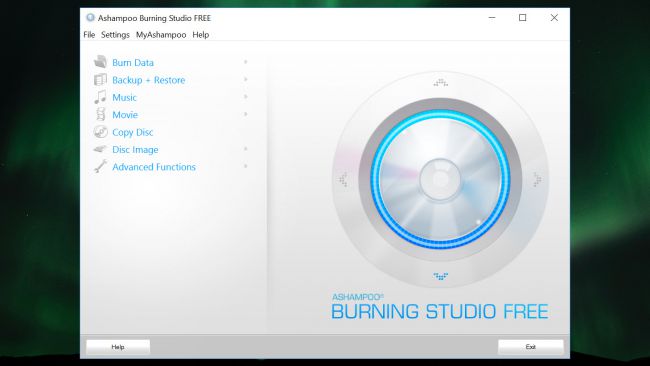Select Burn Data option
650x366 pixels.
point(133,63)
